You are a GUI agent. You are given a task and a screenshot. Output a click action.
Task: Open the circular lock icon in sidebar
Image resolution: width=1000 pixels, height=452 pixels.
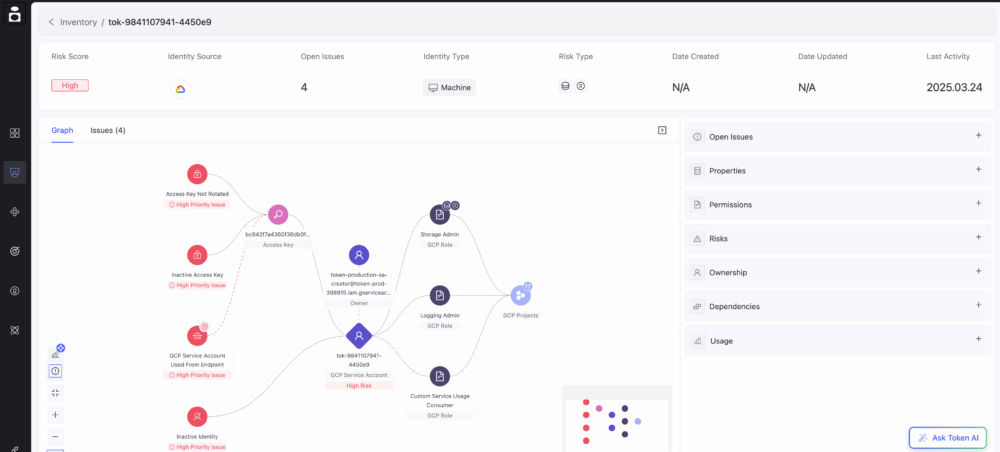click(15, 291)
